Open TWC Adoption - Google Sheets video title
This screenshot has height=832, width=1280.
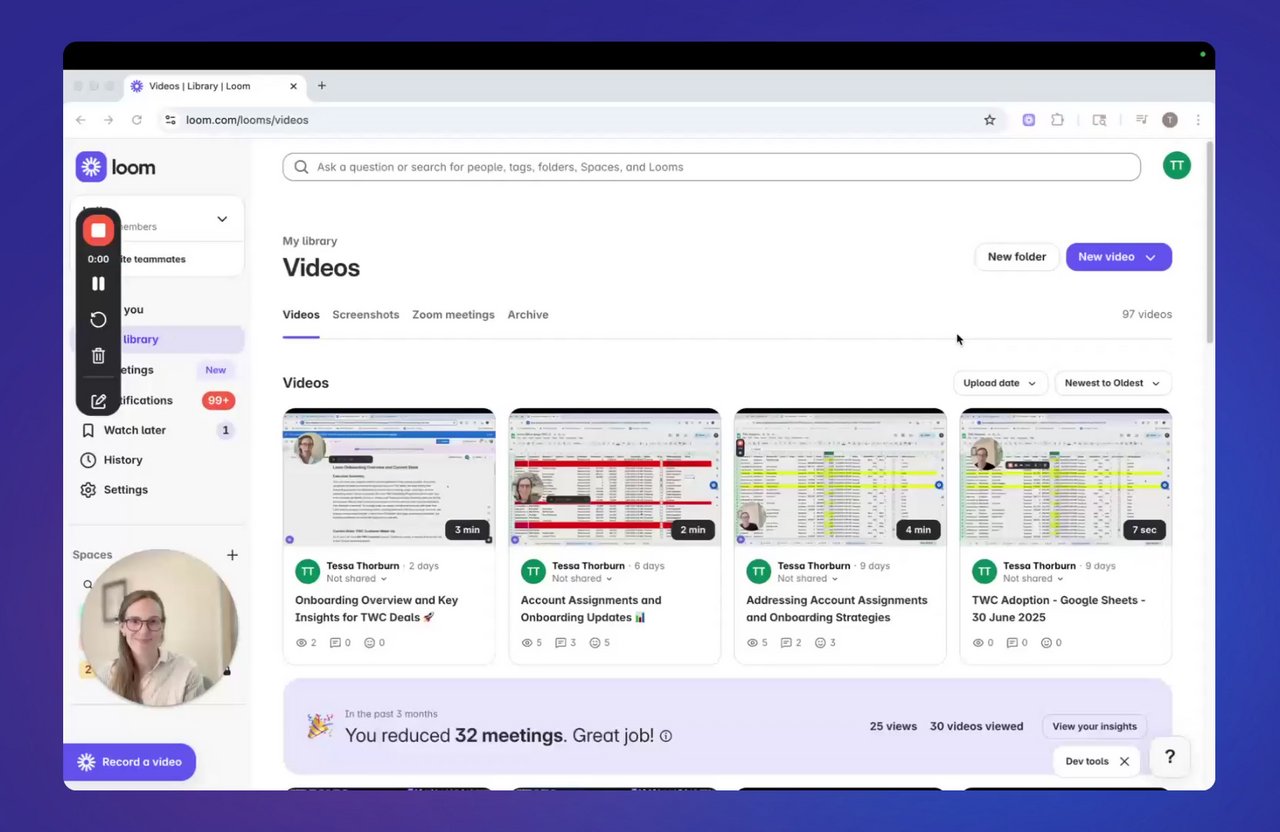click(x=1059, y=609)
